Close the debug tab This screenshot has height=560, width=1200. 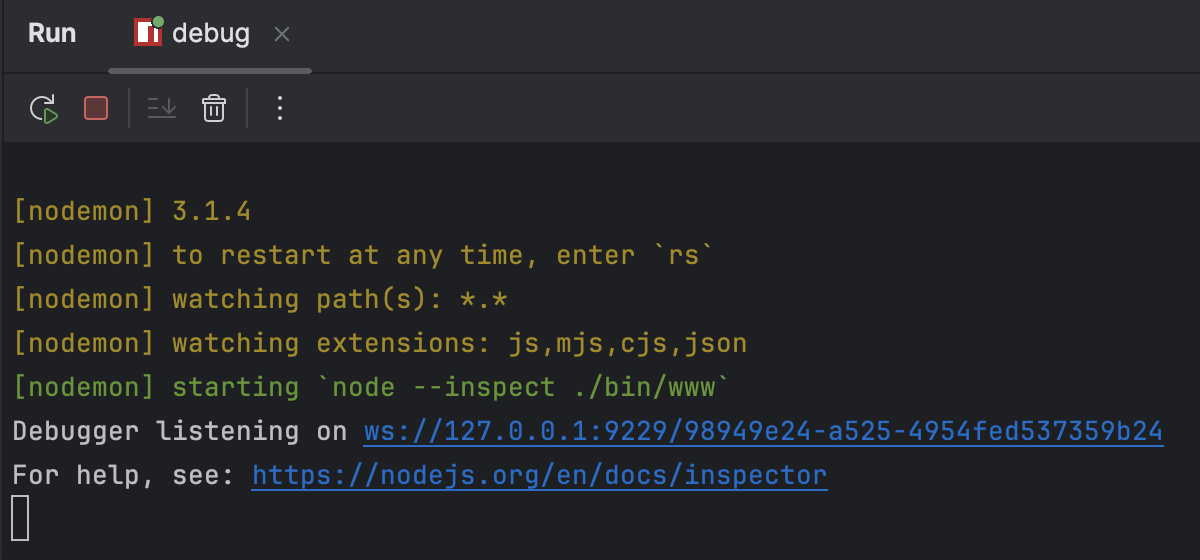coord(282,34)
